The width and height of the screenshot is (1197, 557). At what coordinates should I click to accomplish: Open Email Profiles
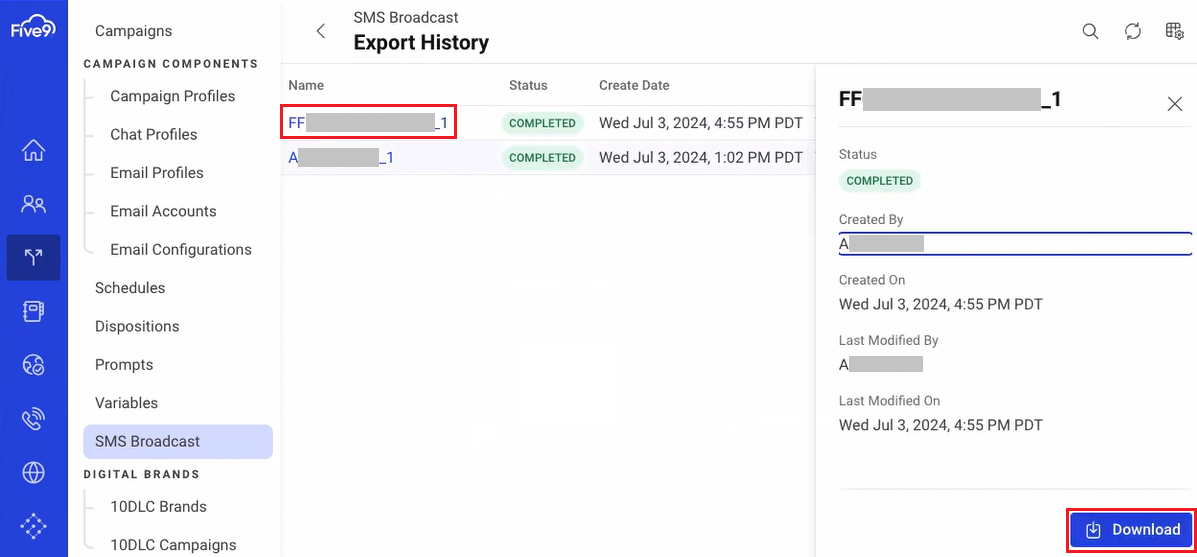coord(156,172)
